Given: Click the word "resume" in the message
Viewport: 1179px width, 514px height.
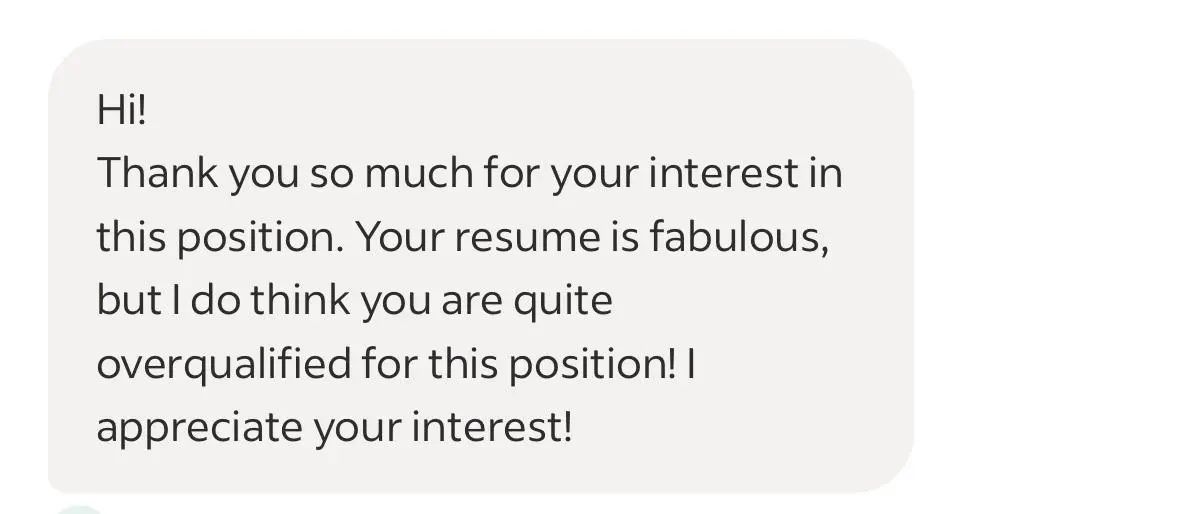Looking at the screenshot, I should pyautogui.click(x=527, y=237).
